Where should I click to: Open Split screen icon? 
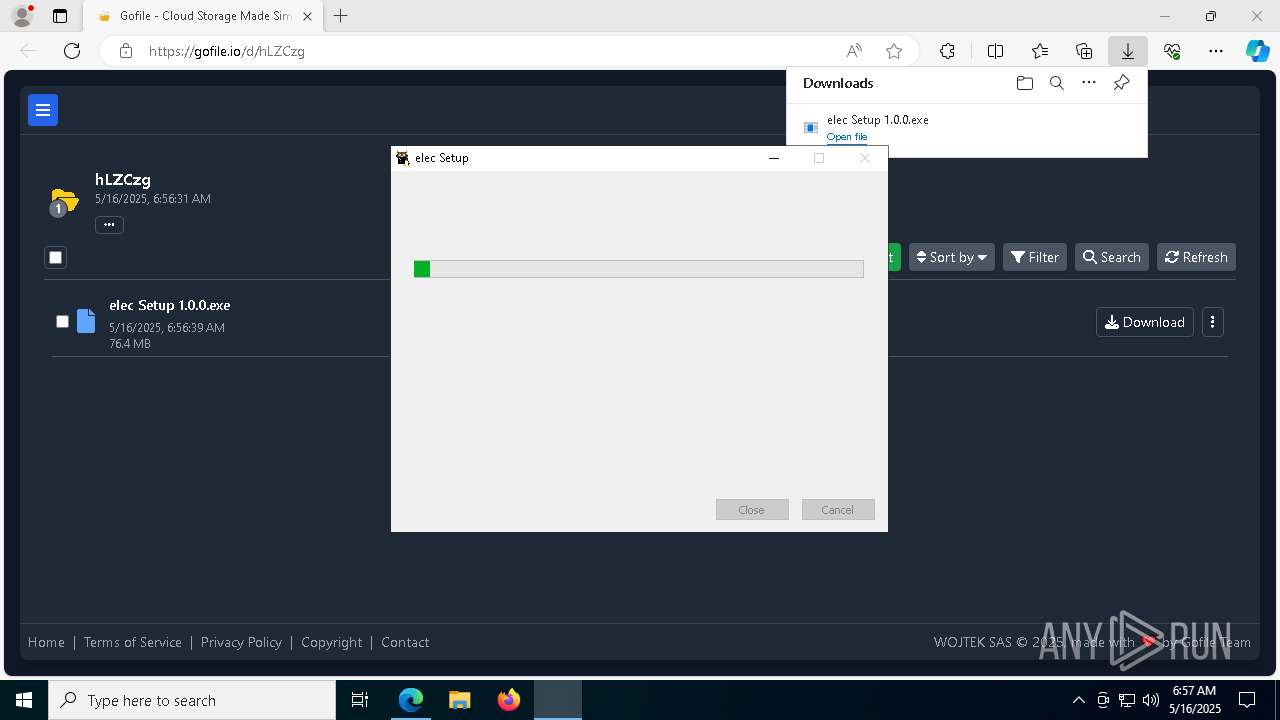tap(995, 51)
